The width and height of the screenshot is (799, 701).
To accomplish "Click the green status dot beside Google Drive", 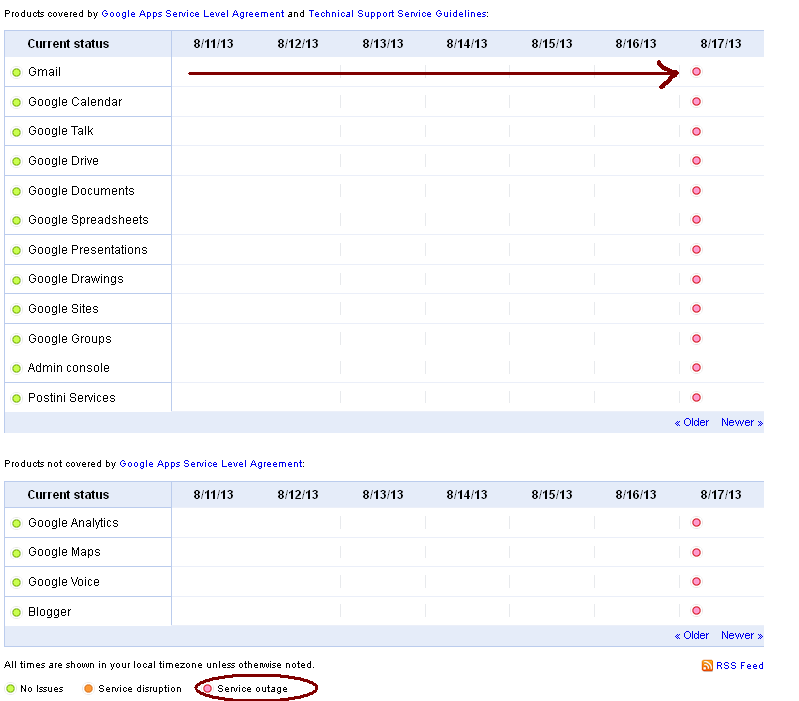I will 16,161.
